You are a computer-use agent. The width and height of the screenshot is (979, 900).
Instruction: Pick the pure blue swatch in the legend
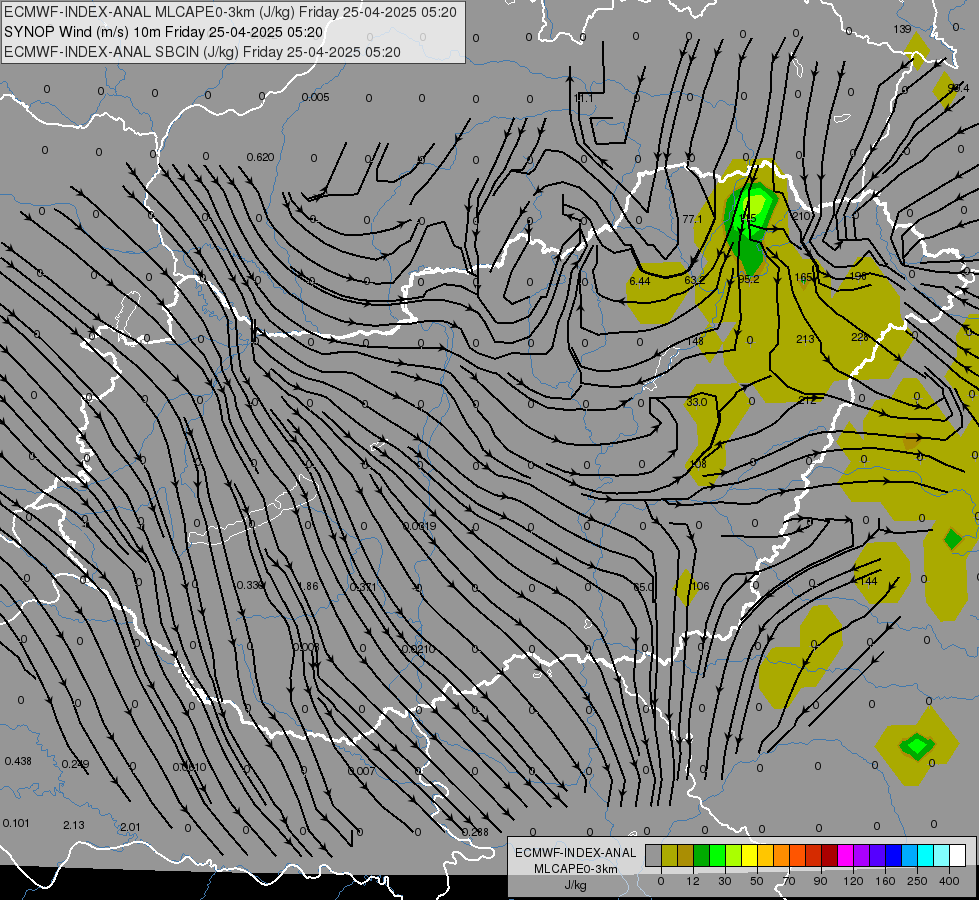893,855
